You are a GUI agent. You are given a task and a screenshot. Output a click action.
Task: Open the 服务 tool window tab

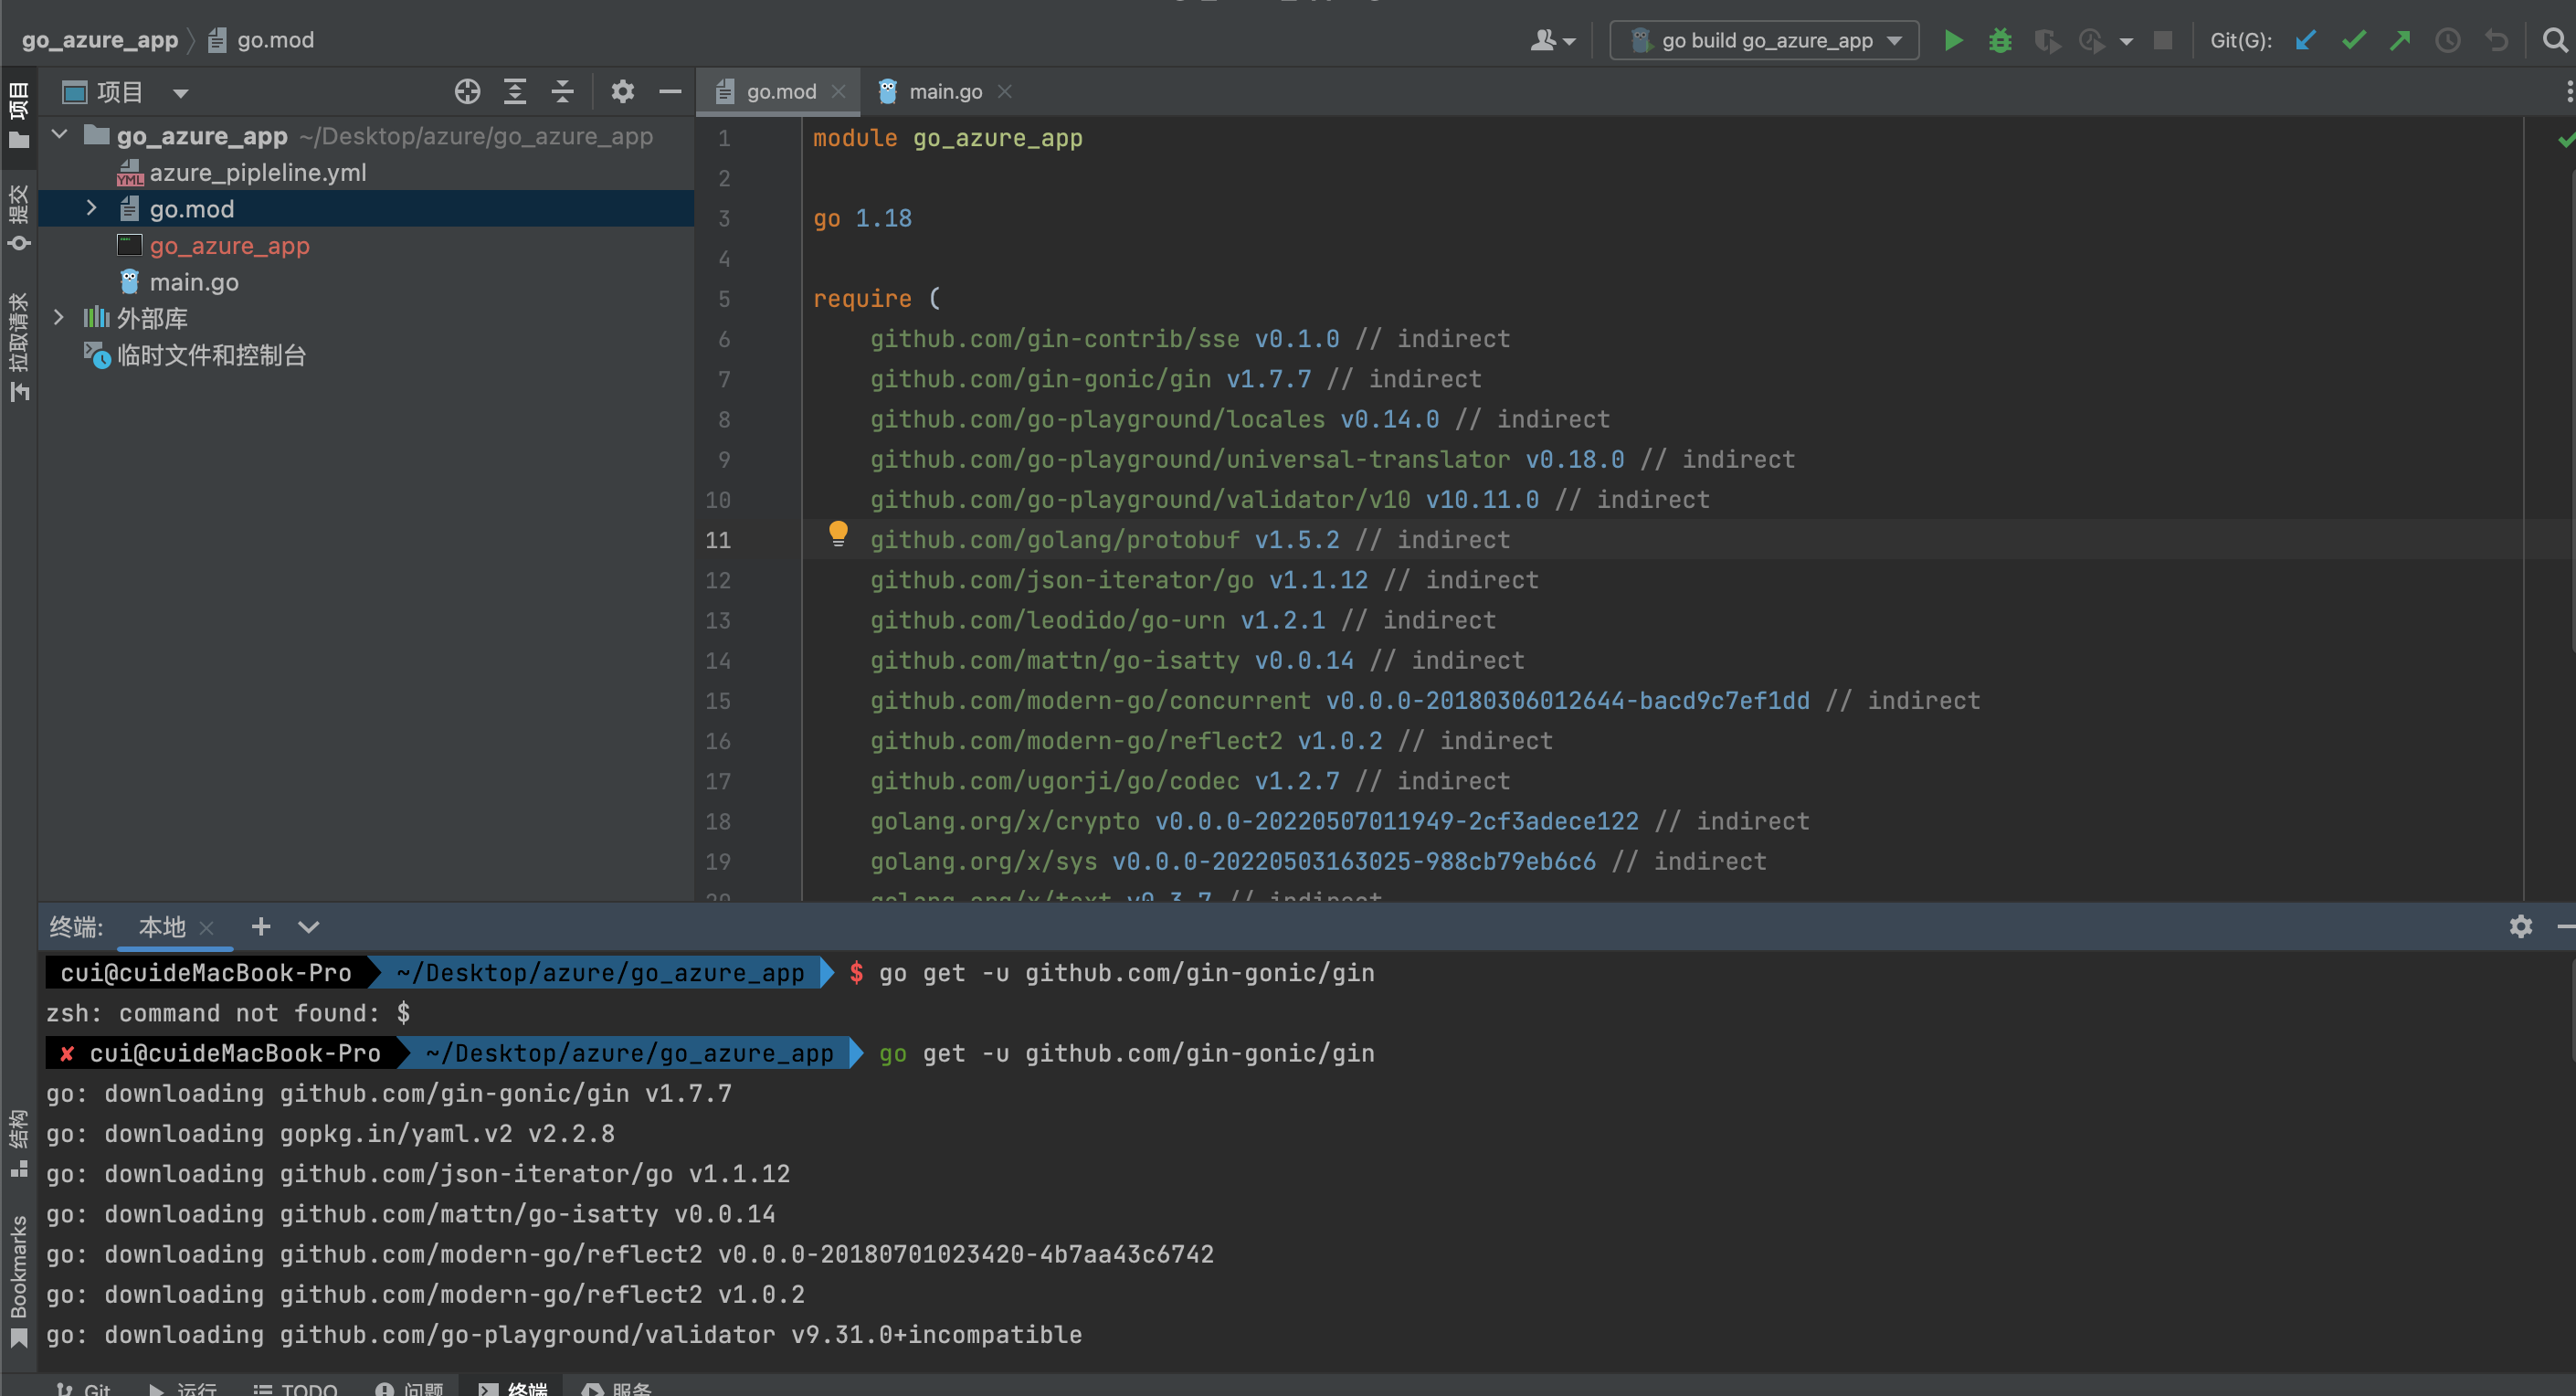(617, 1387)
